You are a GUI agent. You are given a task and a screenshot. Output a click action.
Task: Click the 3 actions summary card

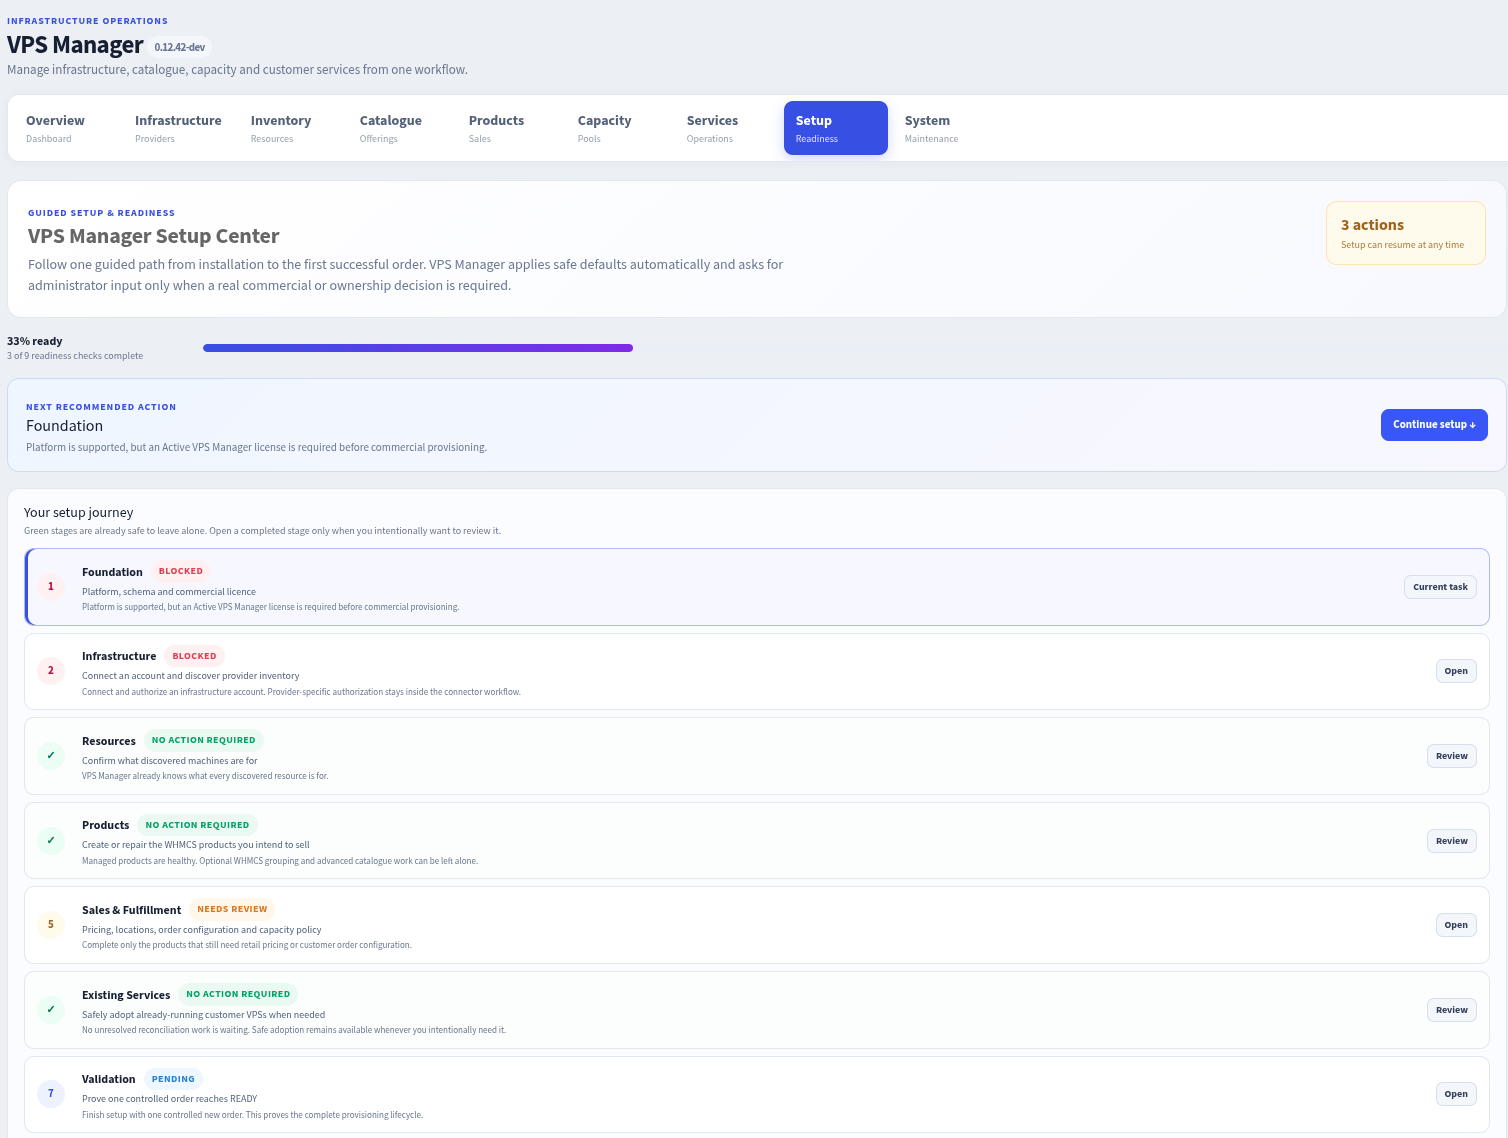pyautogui.click(x=1406, y=234)
